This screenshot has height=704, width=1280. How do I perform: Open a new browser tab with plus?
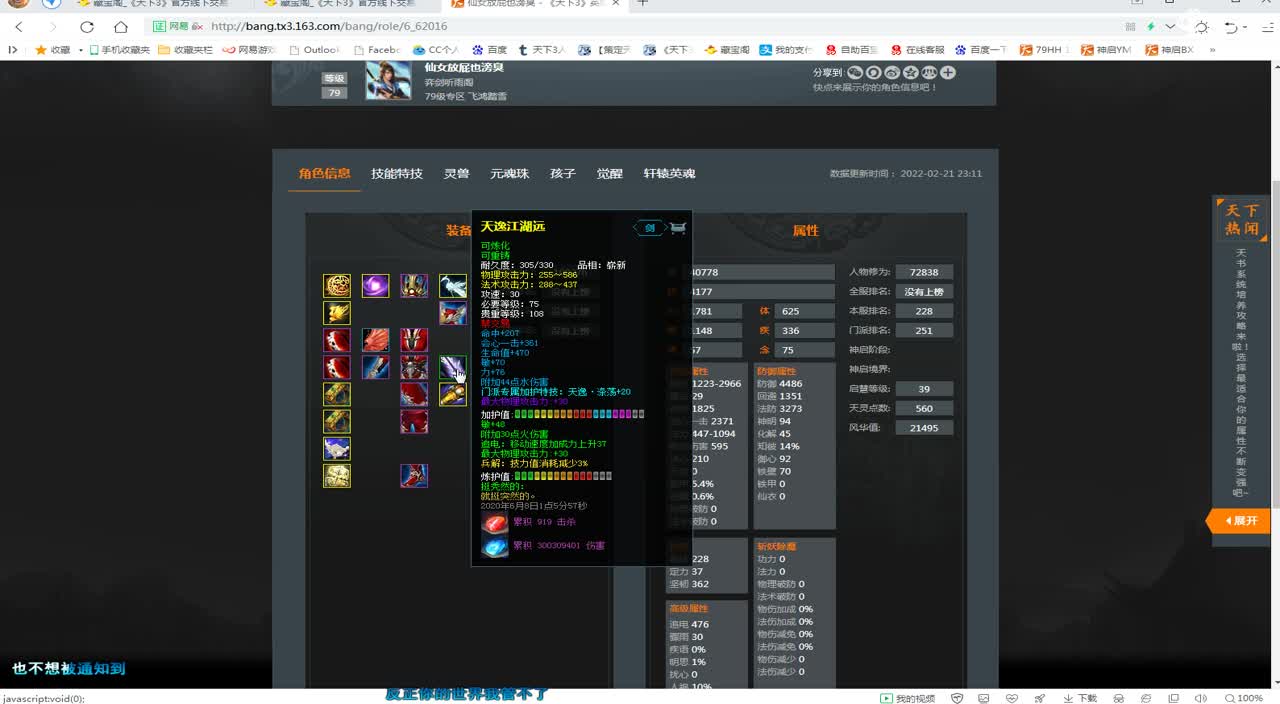[643, 4]
